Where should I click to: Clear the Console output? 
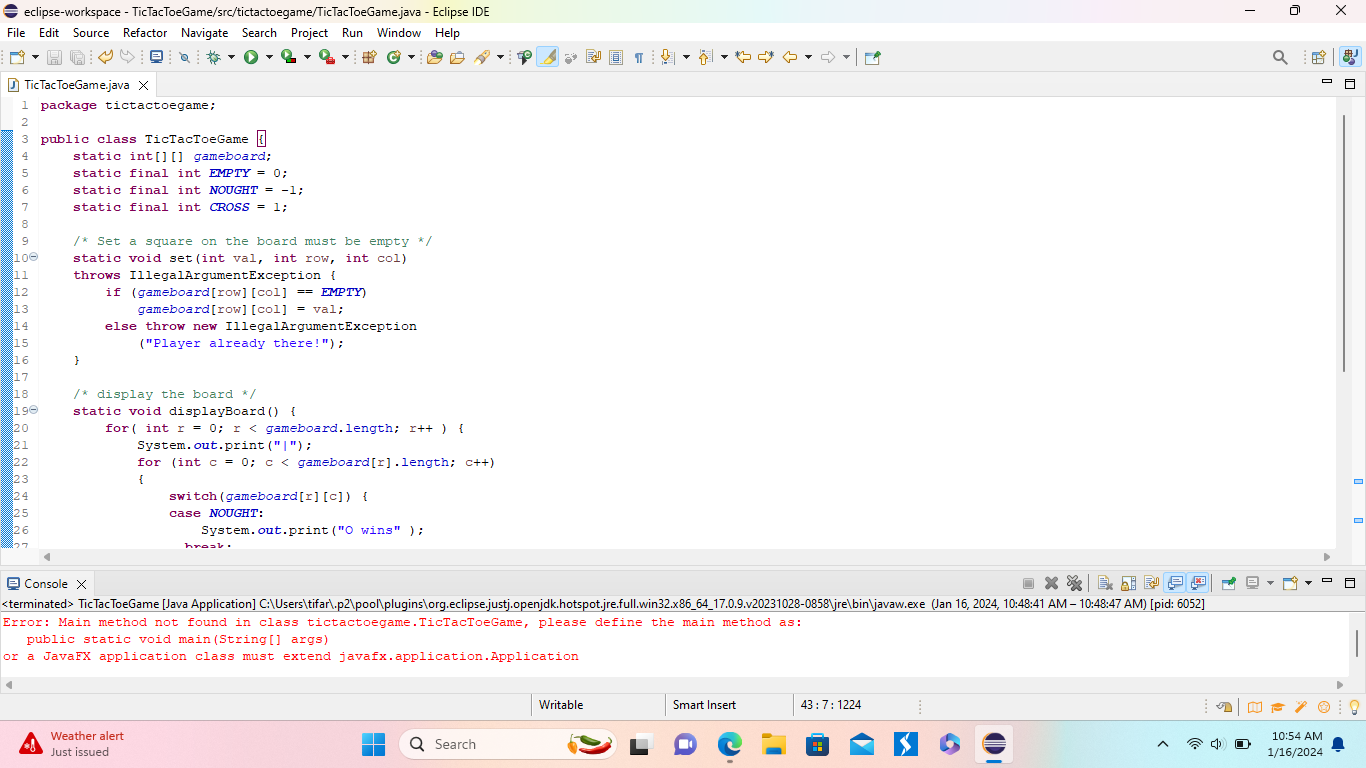click(x=1106, y=582)
